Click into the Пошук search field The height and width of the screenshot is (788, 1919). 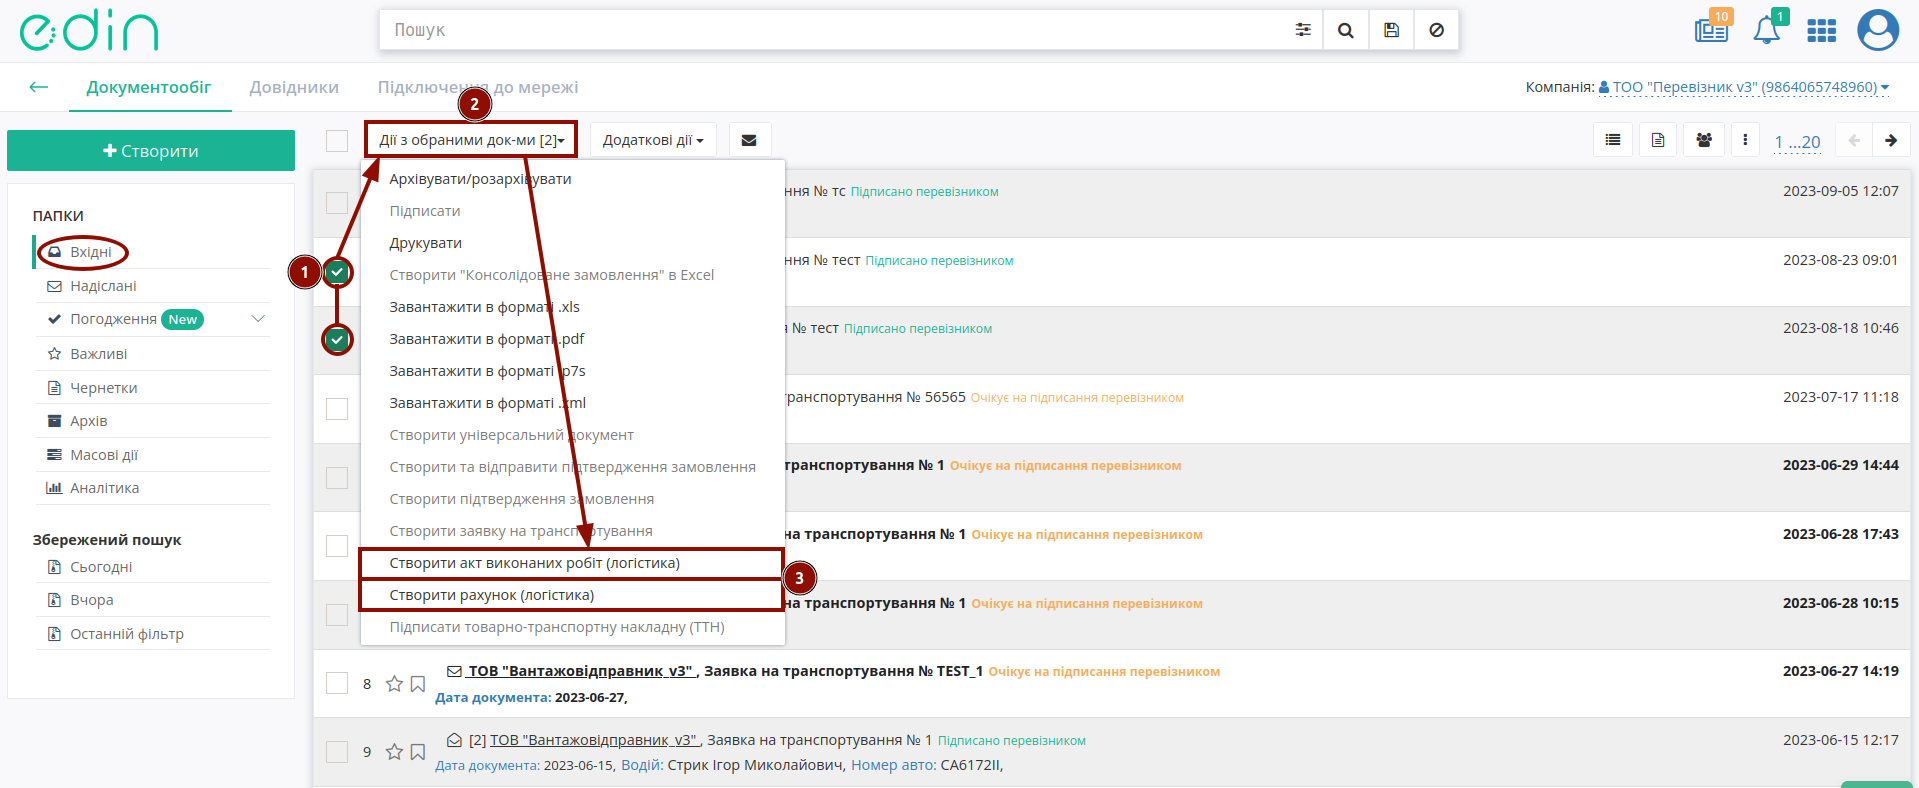tap(835, 30)
